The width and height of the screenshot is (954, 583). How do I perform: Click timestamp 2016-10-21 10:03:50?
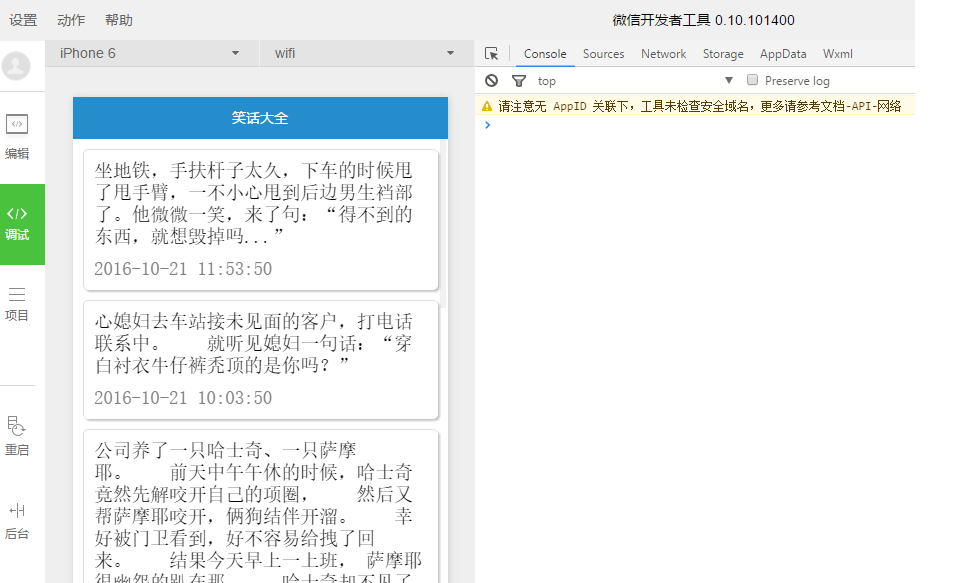pos(183,398)
